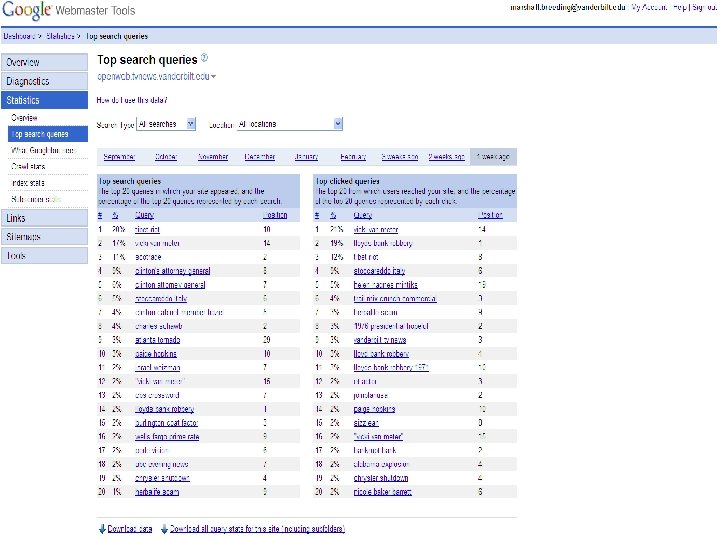The width and height of the screenshot is (720, 540).
Task: Open Overview in main sidebar
Action: pyautogui.click(x=44, y=62)
